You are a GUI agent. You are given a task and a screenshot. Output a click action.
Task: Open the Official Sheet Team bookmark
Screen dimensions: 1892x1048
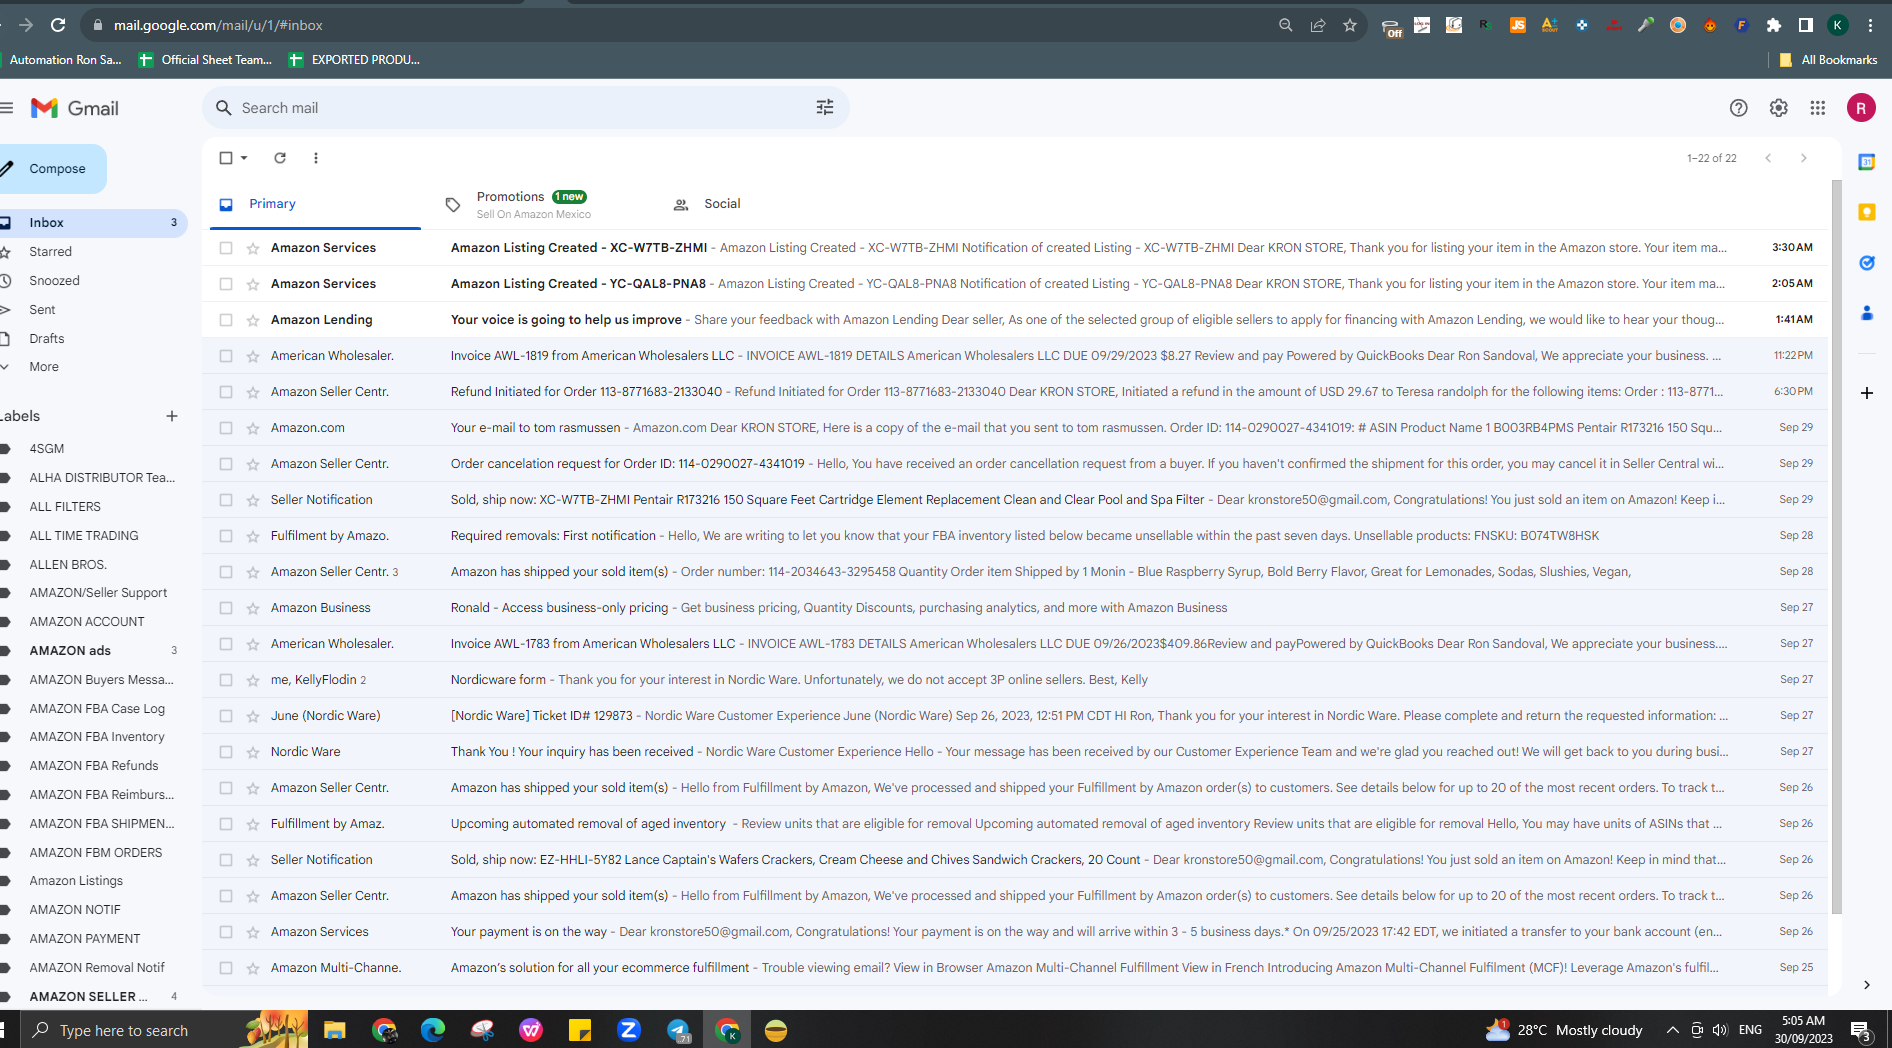(205, 60)
